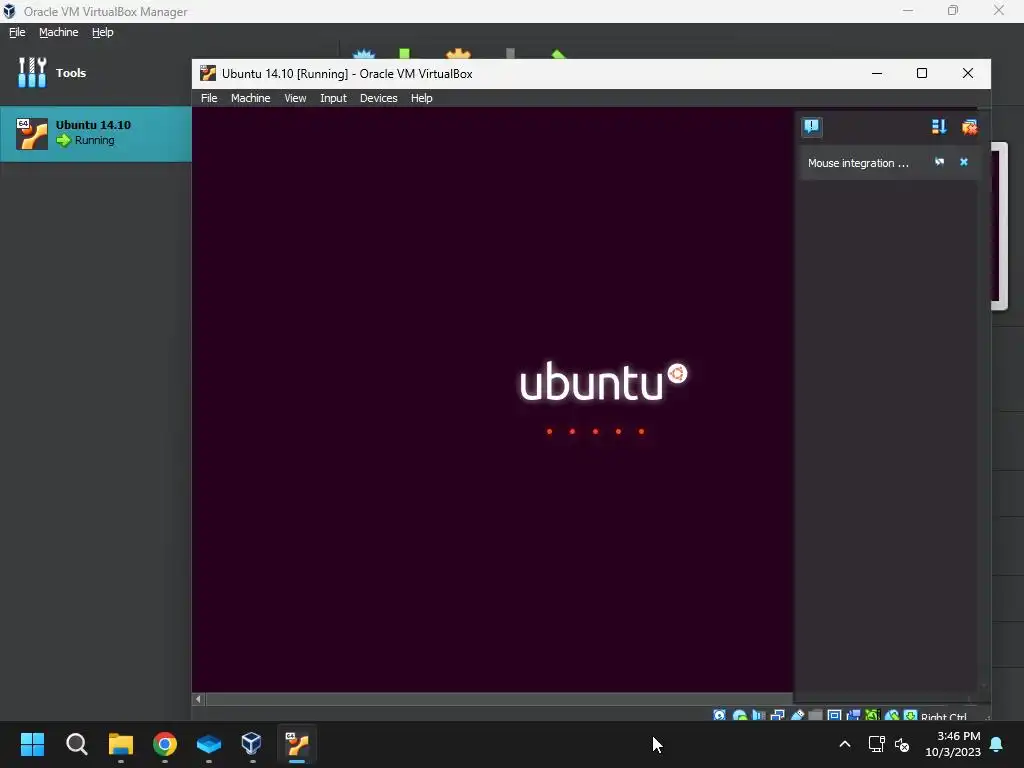The height and width of the screenshot is (768, 1024).
Task: Maximize the Ubuntu 14.10 VM window
Action: 921,73
